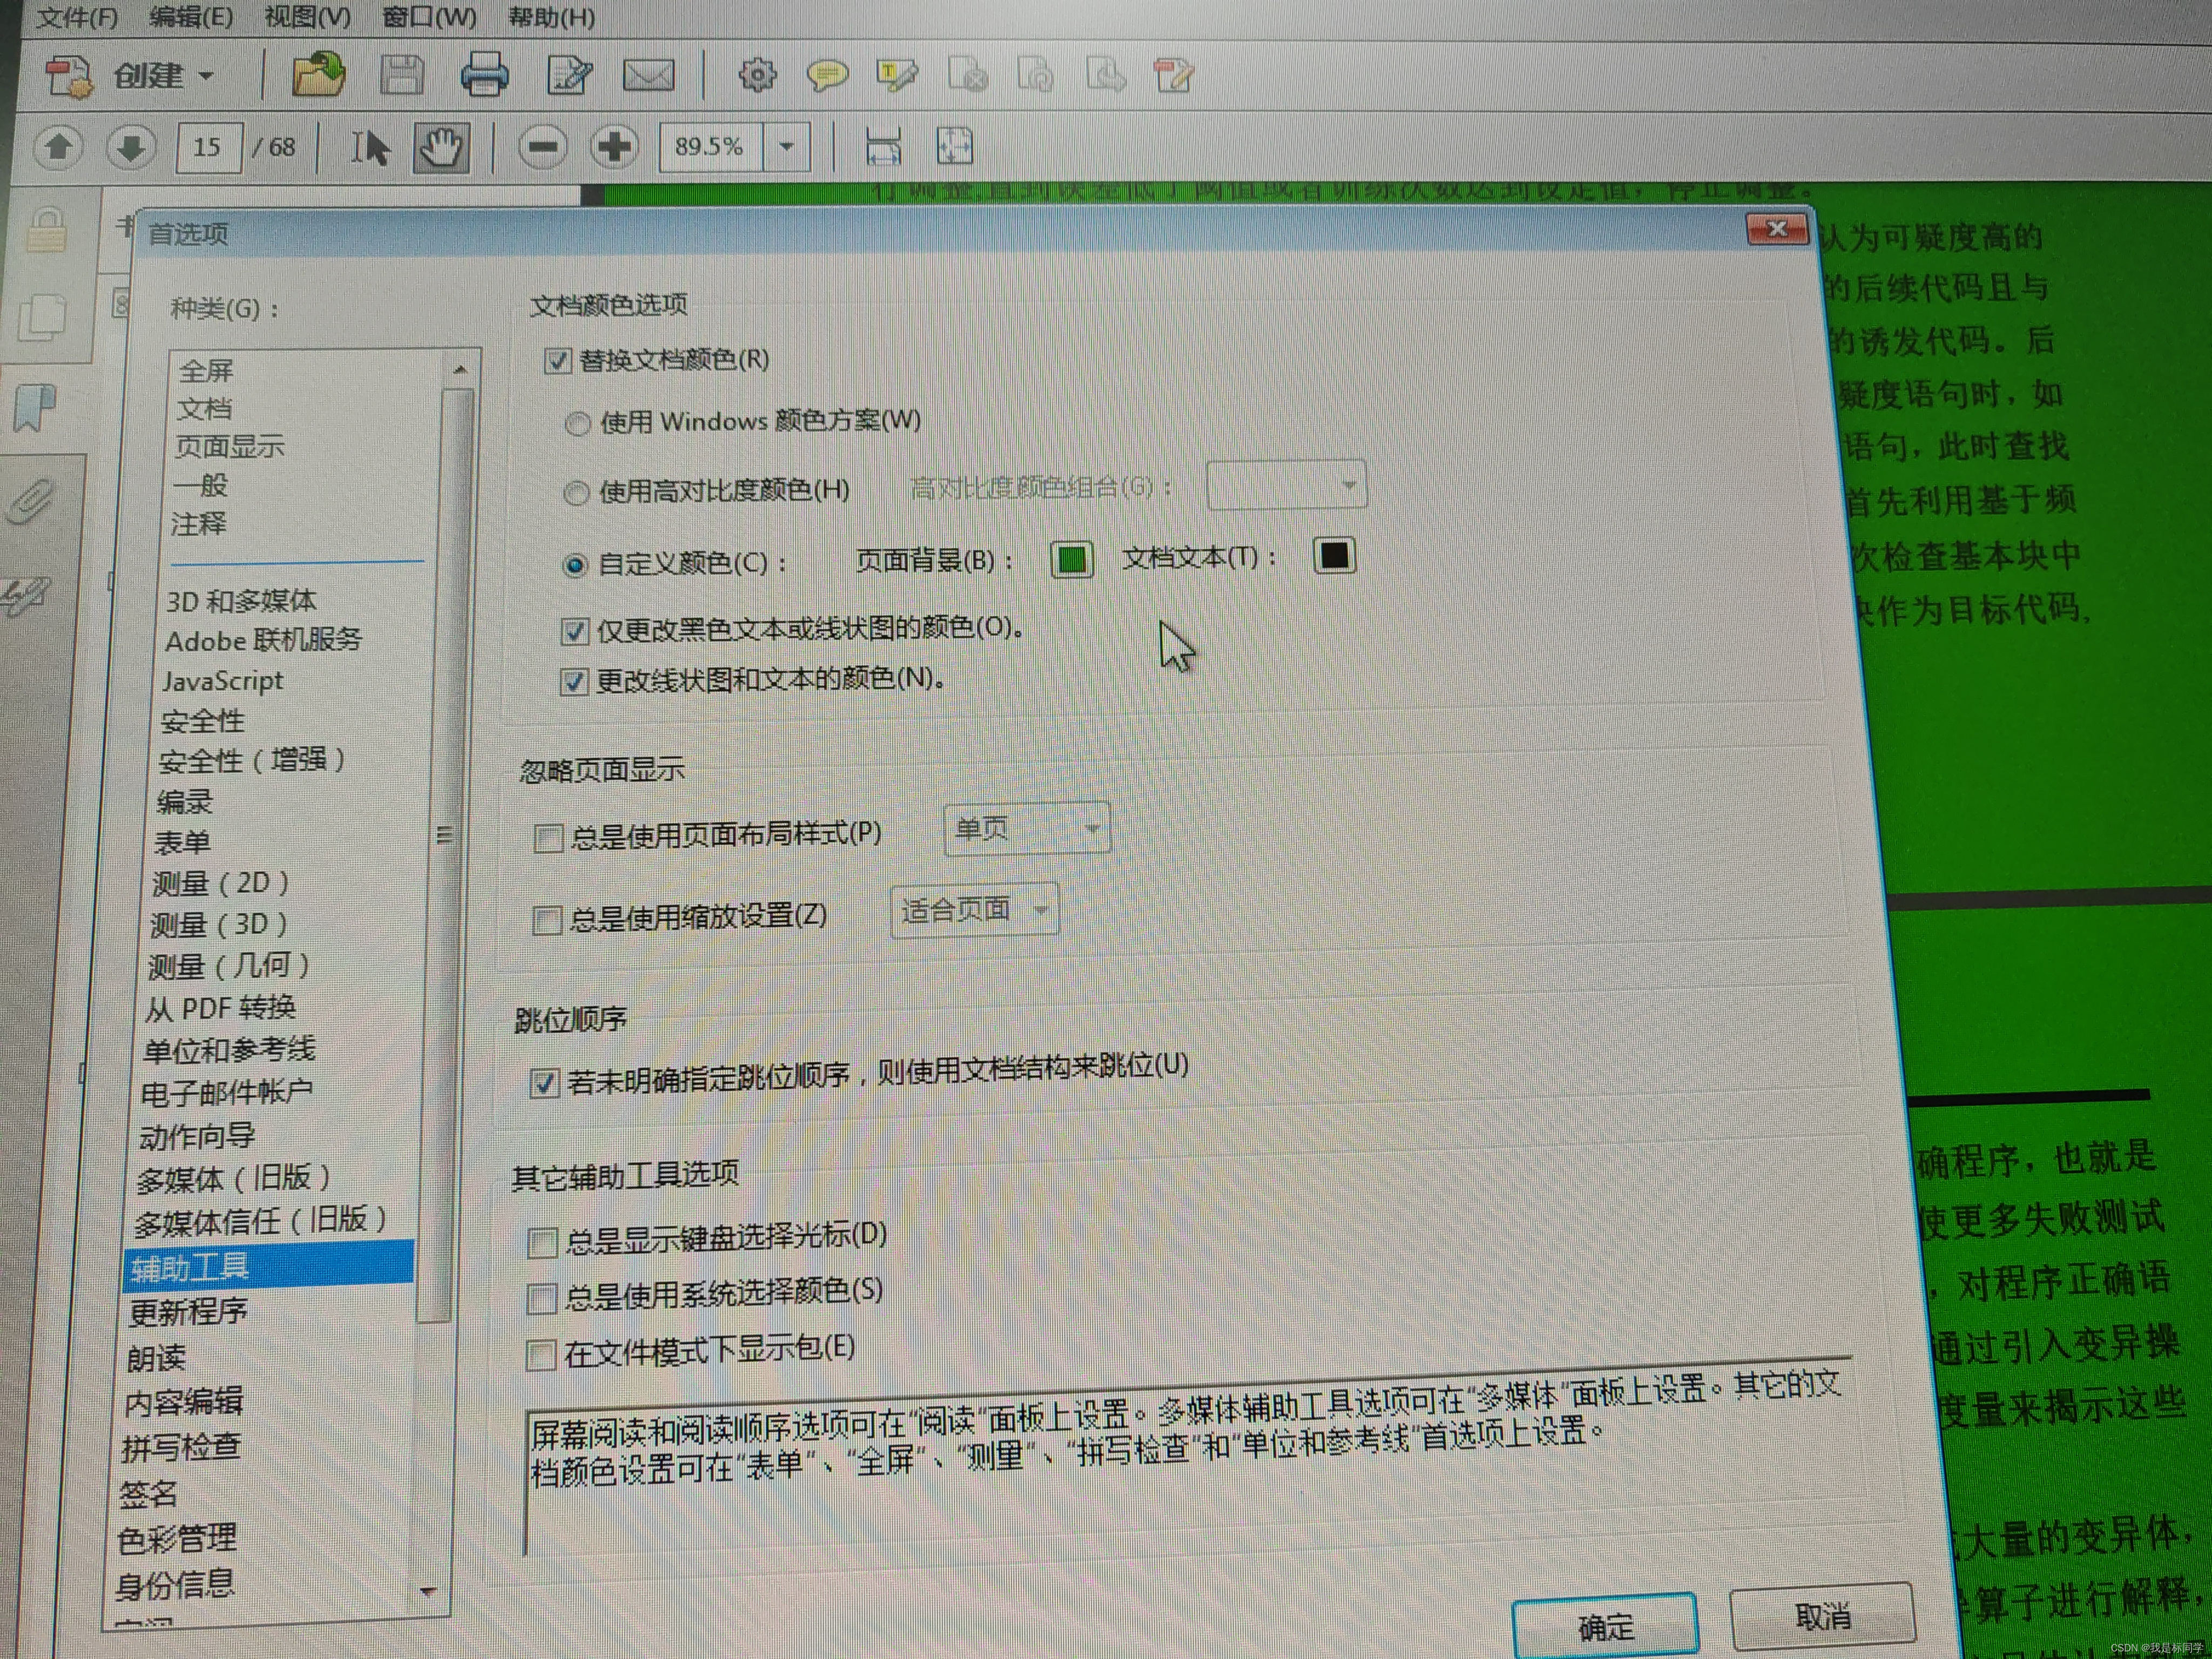This screenshot has width=2212, height=1659.
Task: Click the sticky note comment icon
Action: (827, 75)
